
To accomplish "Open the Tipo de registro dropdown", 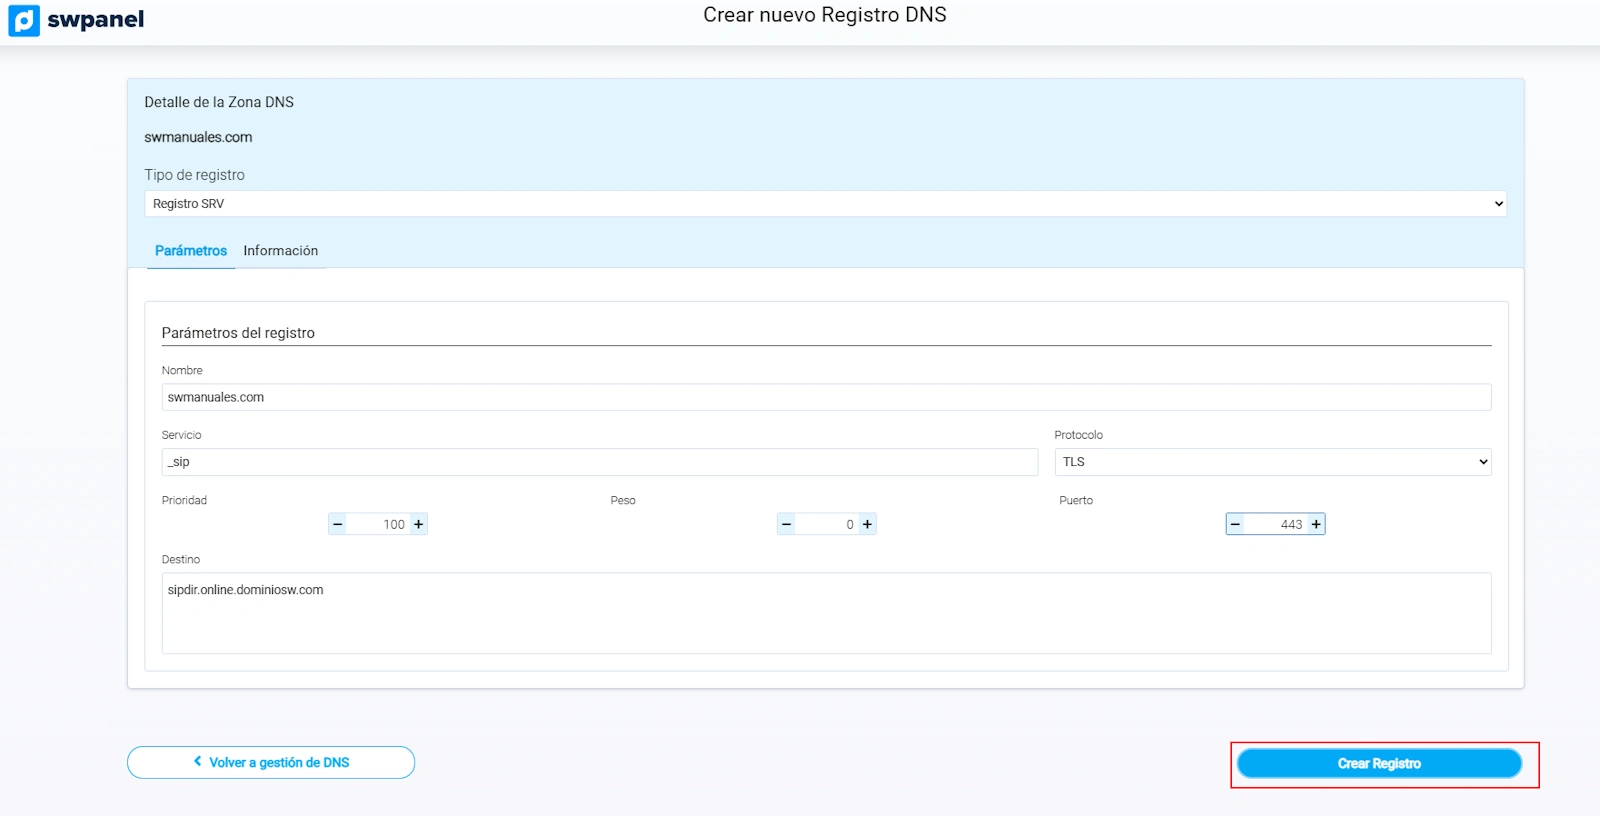I will 825,204.
